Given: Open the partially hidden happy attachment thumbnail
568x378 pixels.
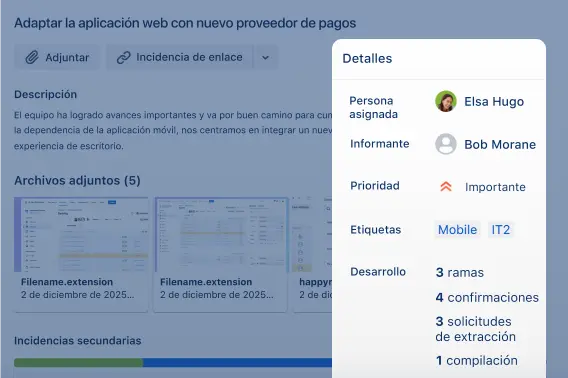Looking at the screenshot, I should (312, 234).
